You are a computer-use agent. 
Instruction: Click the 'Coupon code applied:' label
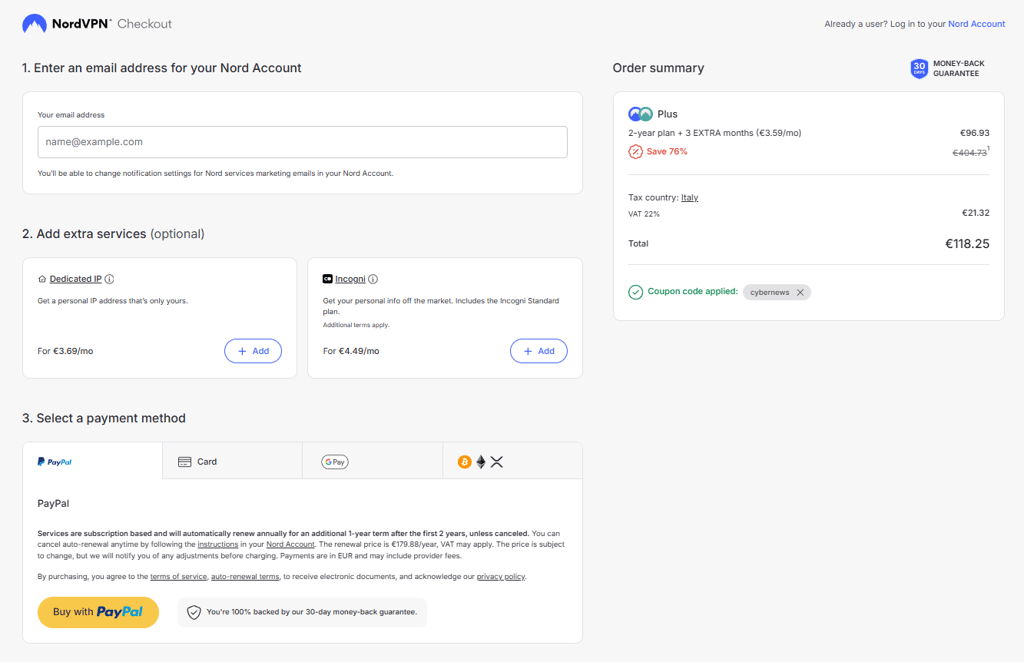[692, 291]
